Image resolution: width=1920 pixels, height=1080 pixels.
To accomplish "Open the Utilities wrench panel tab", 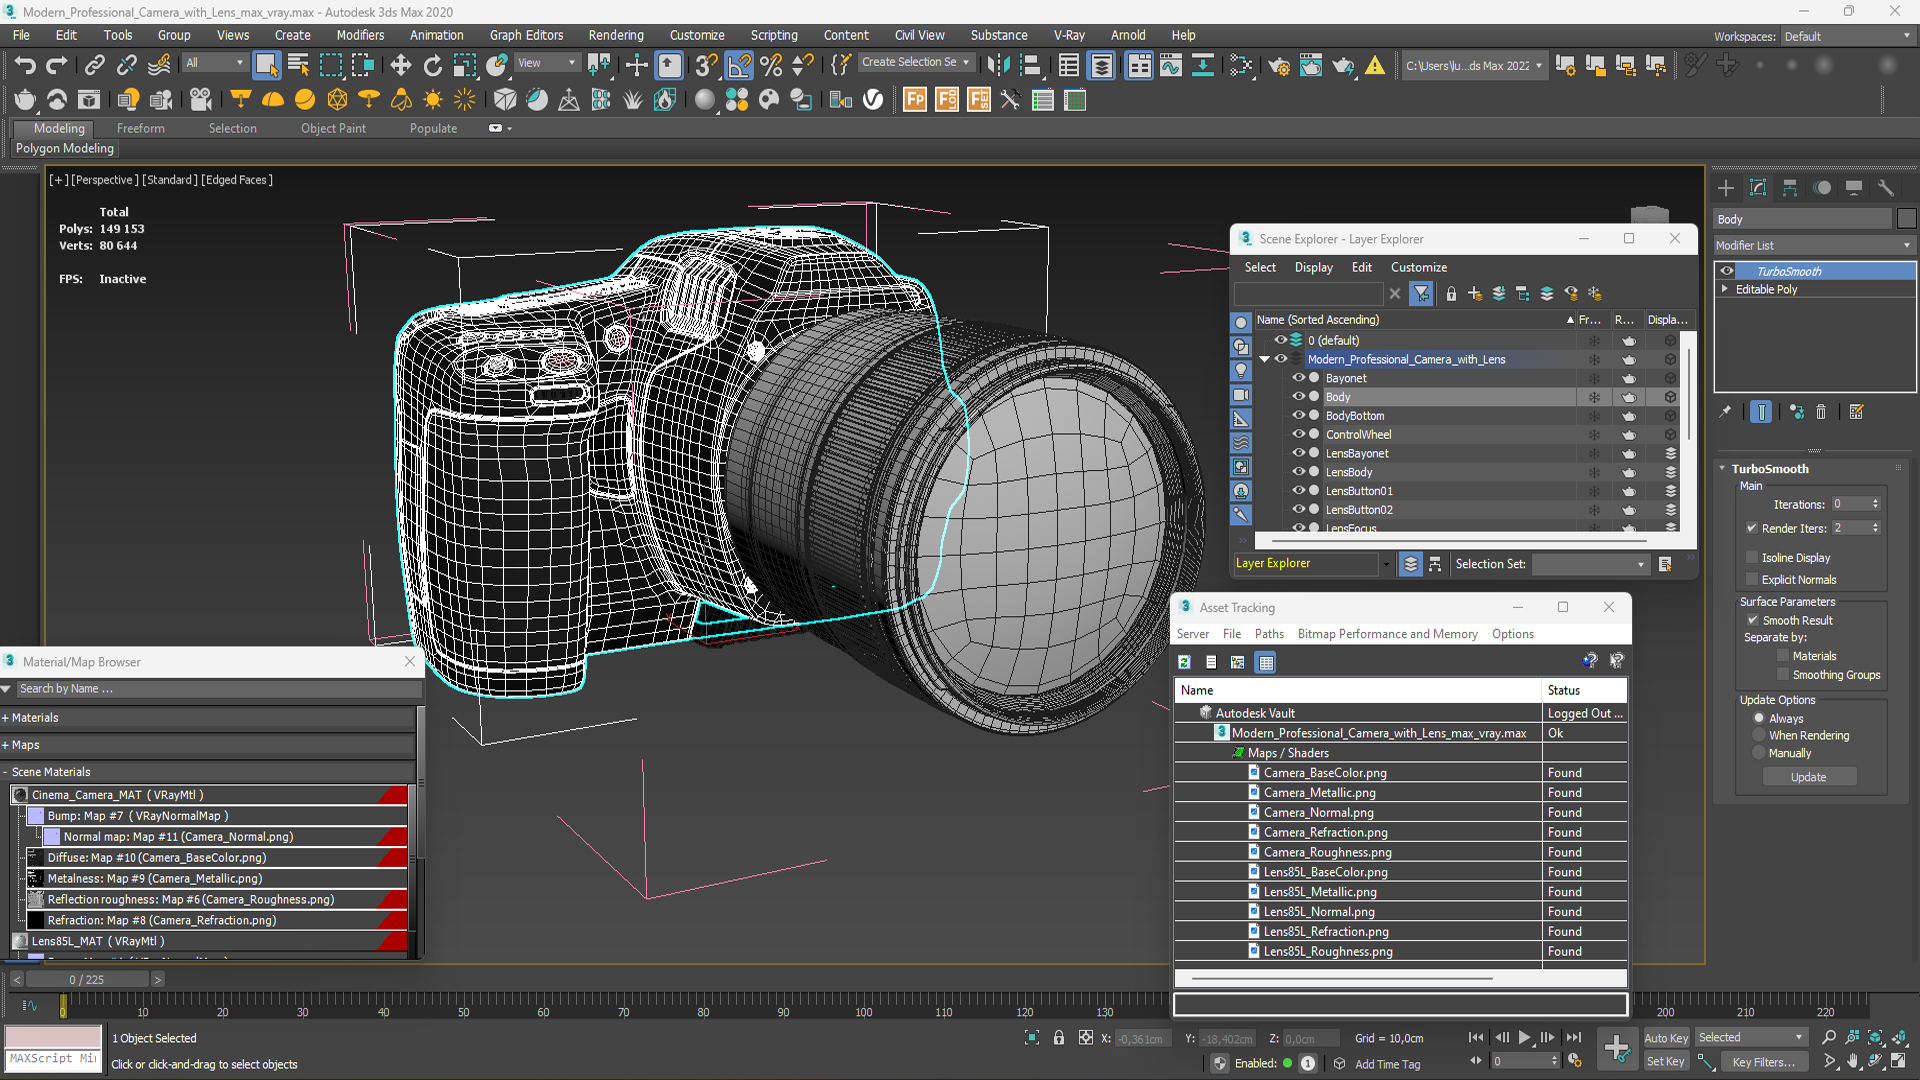I will 1886,188.
